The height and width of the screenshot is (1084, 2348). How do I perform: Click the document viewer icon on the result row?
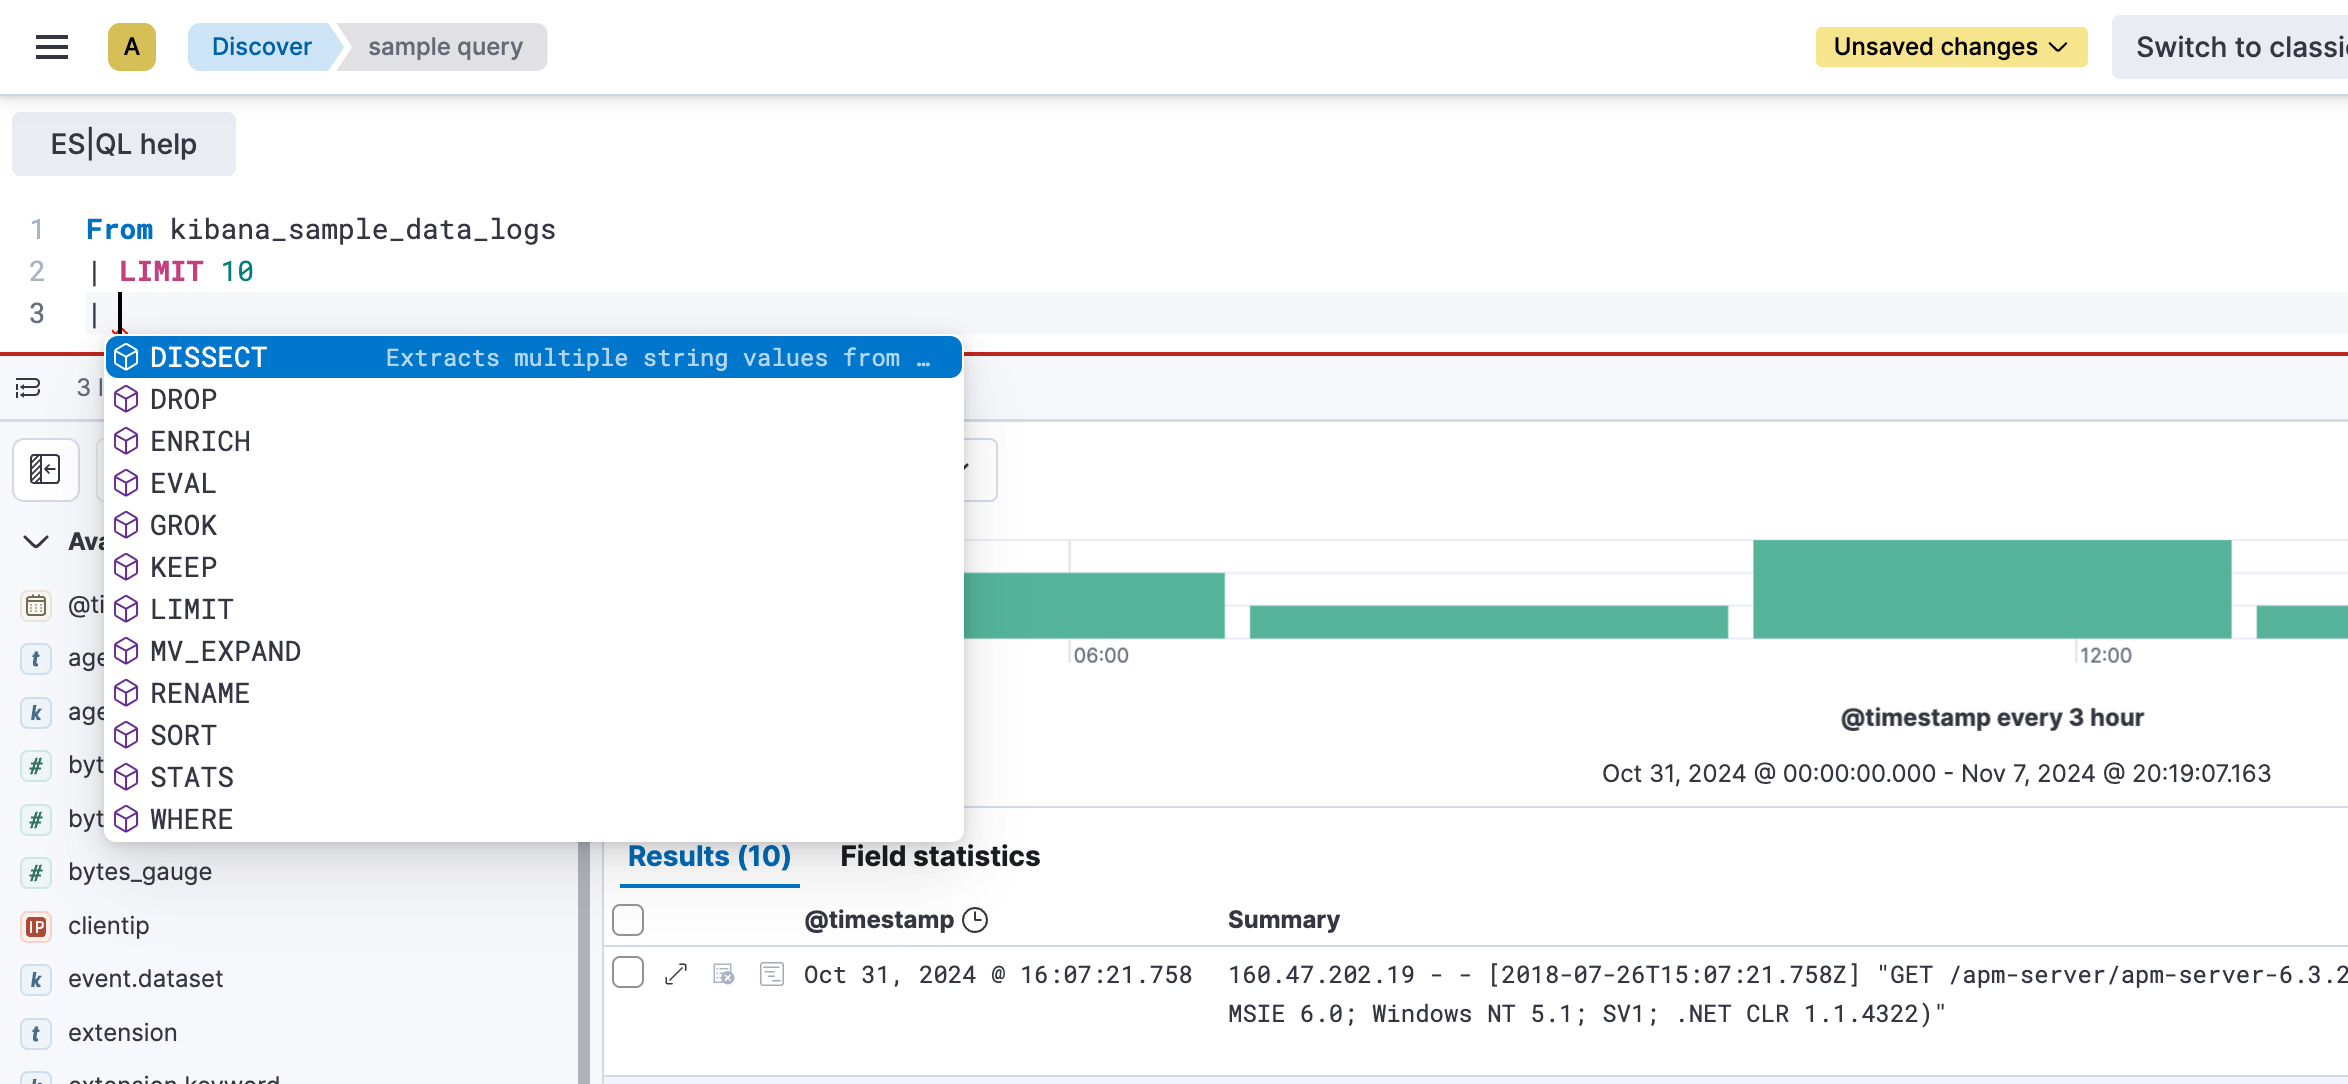[x=772, y=973]
